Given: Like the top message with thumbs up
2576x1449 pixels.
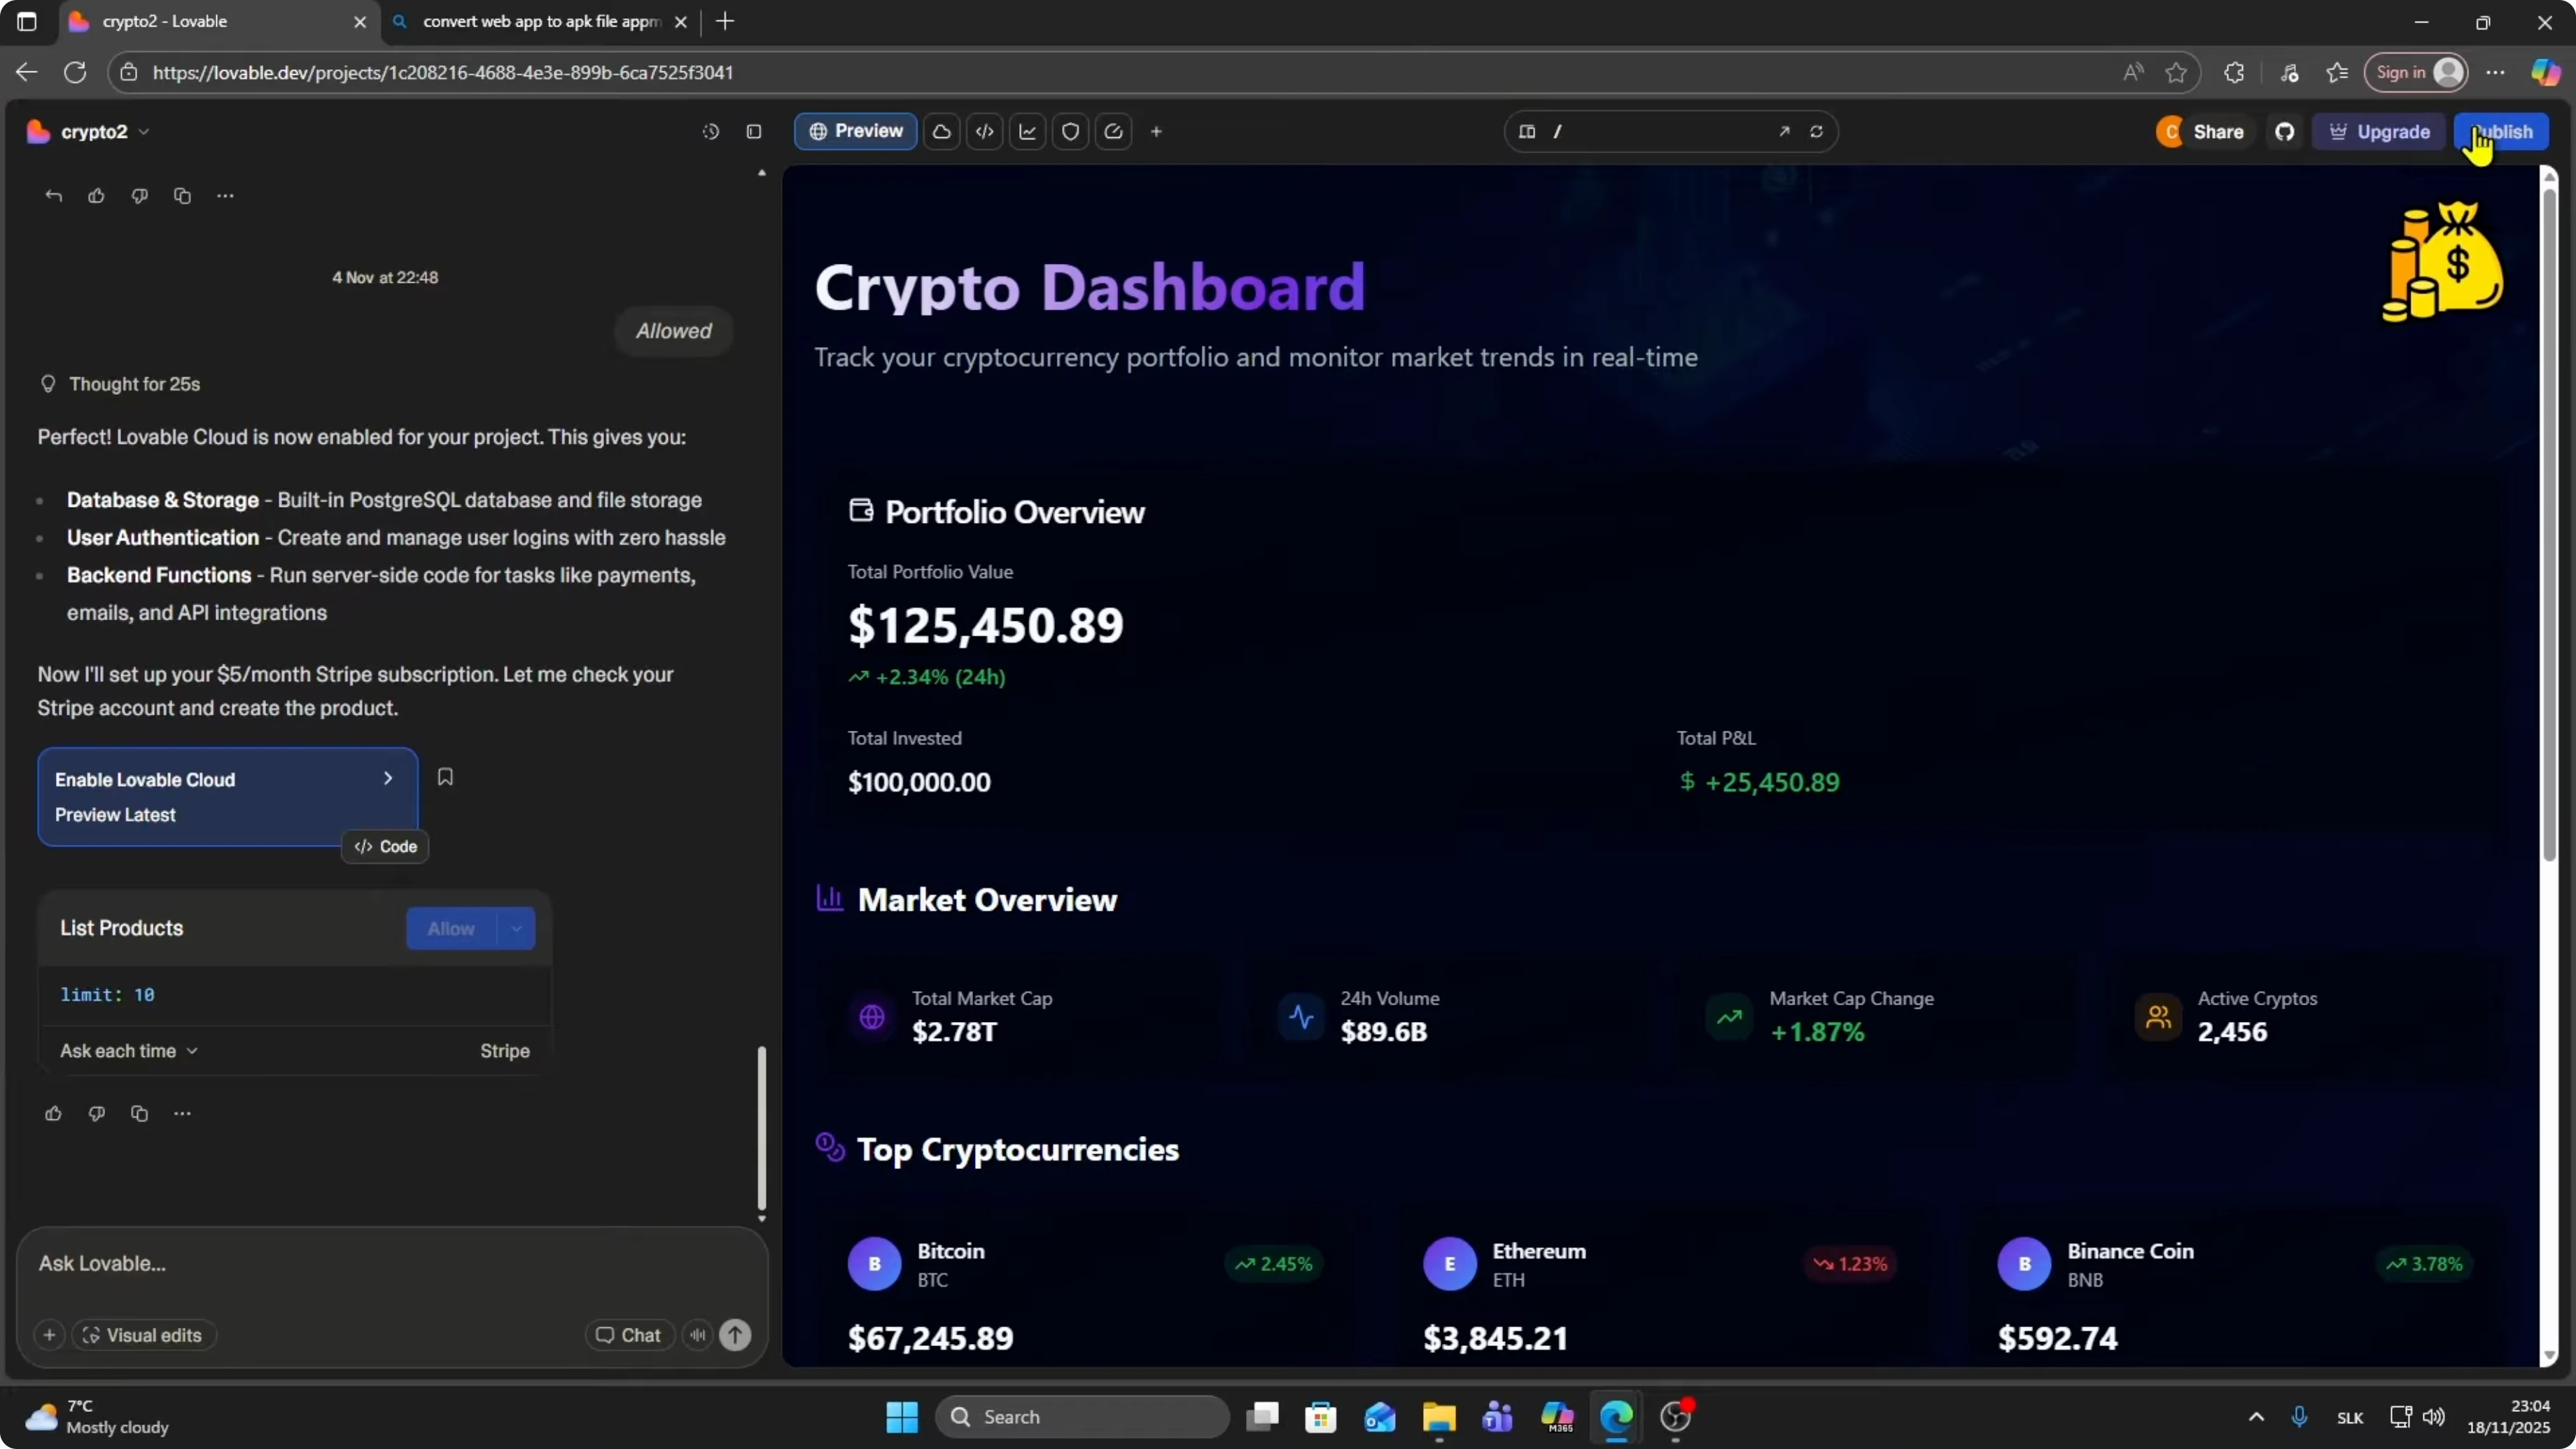Looking at the screenshot, I should pyautogui.click(x=96, y=196).
